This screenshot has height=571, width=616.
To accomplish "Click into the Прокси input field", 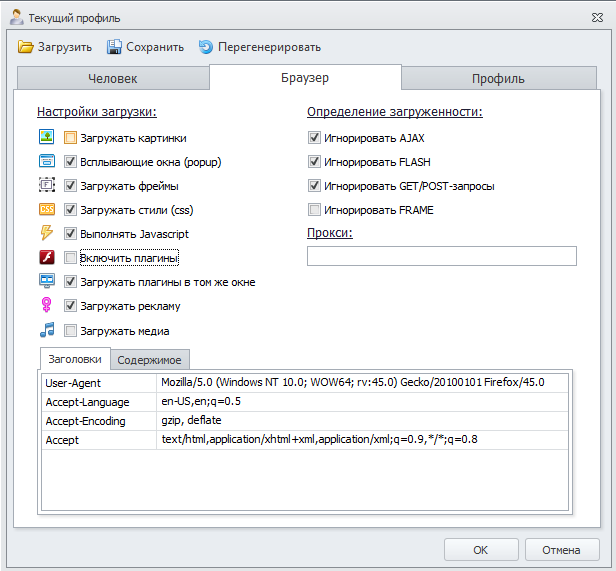I will coord(441,256).
